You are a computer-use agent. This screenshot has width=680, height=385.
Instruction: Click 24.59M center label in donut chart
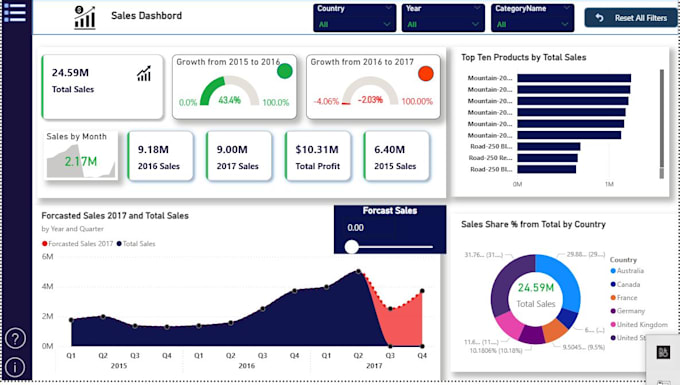(x=536, y=287)
